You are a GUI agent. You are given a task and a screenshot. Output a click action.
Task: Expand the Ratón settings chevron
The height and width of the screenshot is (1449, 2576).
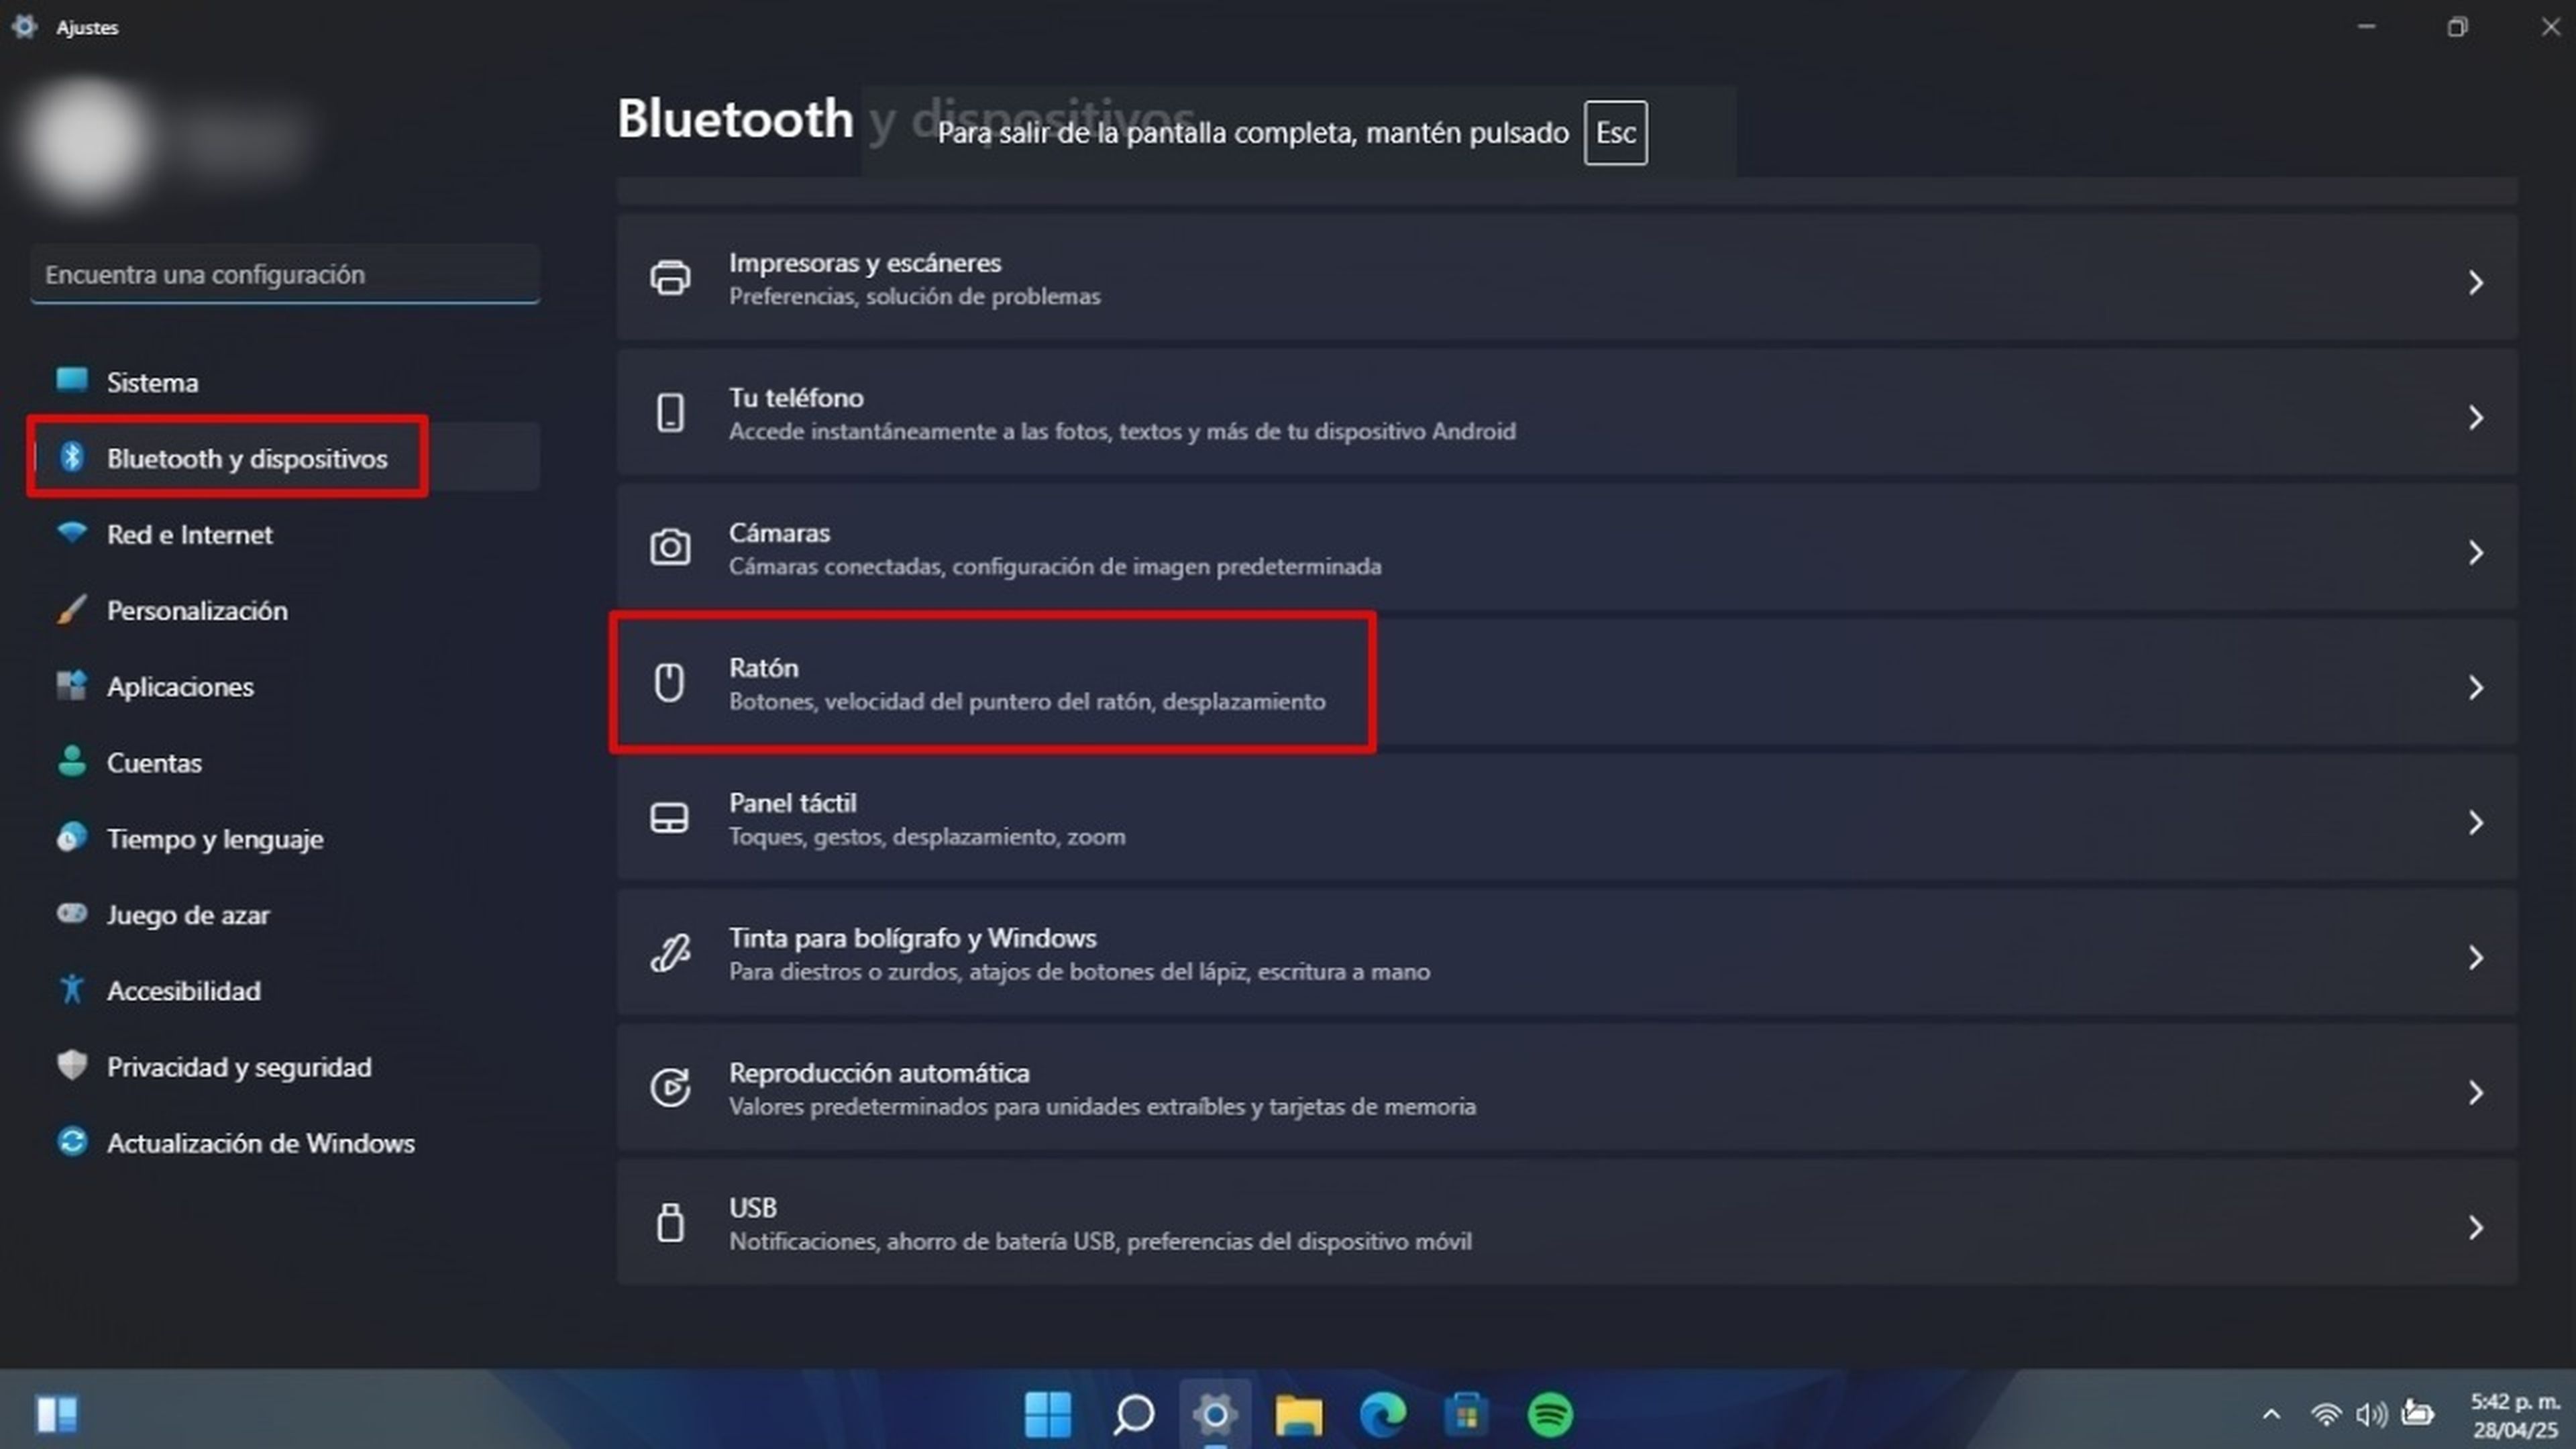[2475, 688]
